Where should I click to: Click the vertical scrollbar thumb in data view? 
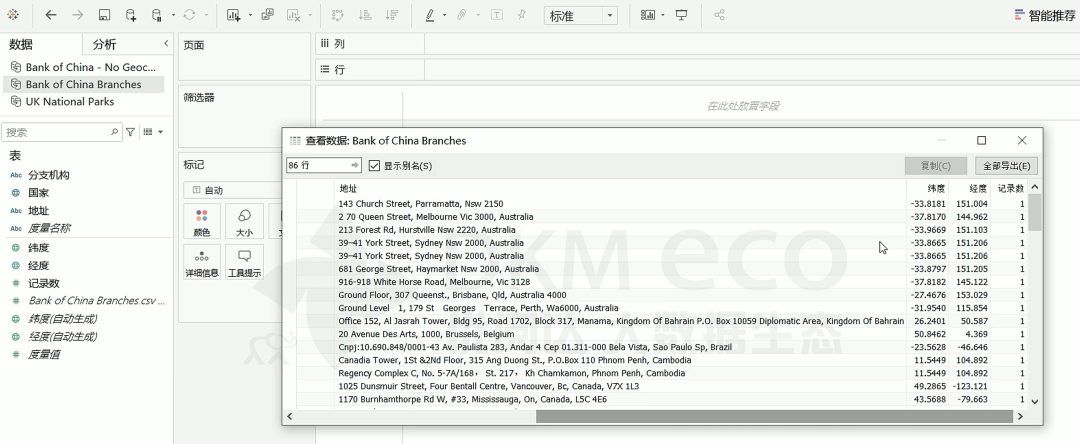click(1034, 212)
